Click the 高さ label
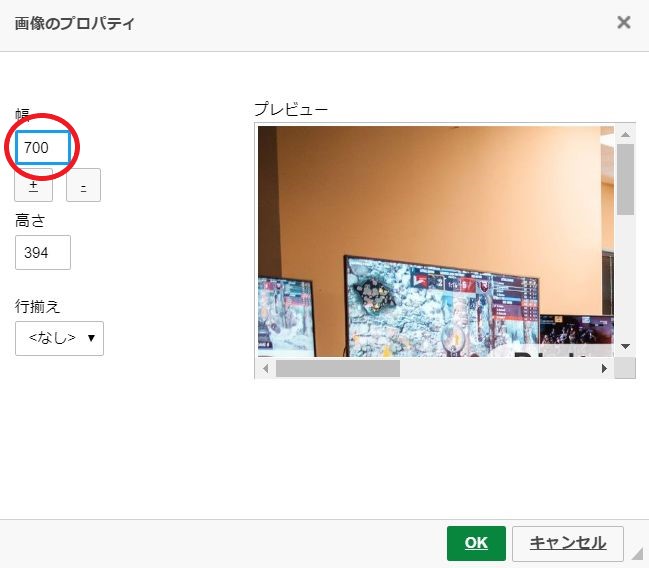 30,221
